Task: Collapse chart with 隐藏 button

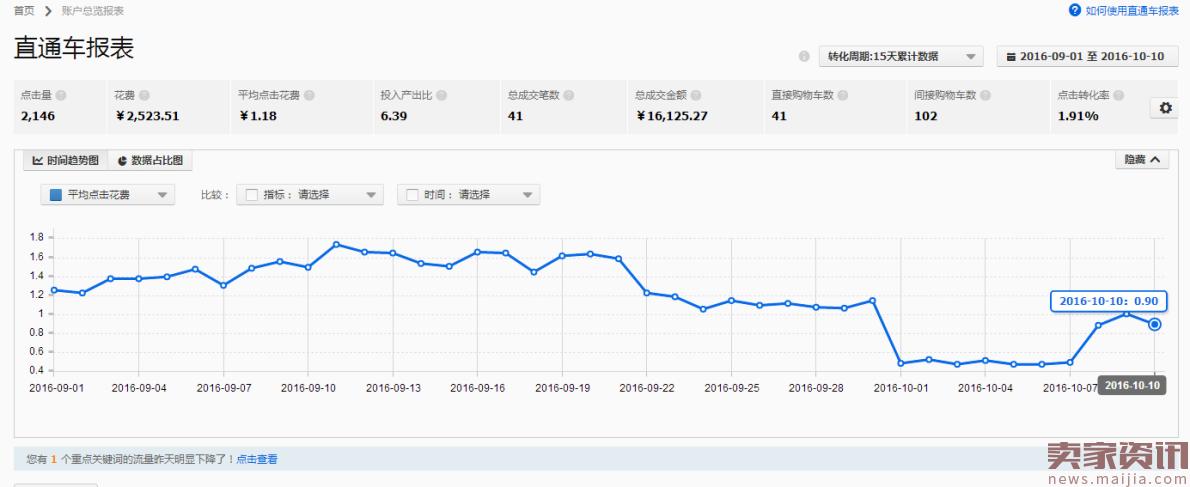Action: point(1142,159)
